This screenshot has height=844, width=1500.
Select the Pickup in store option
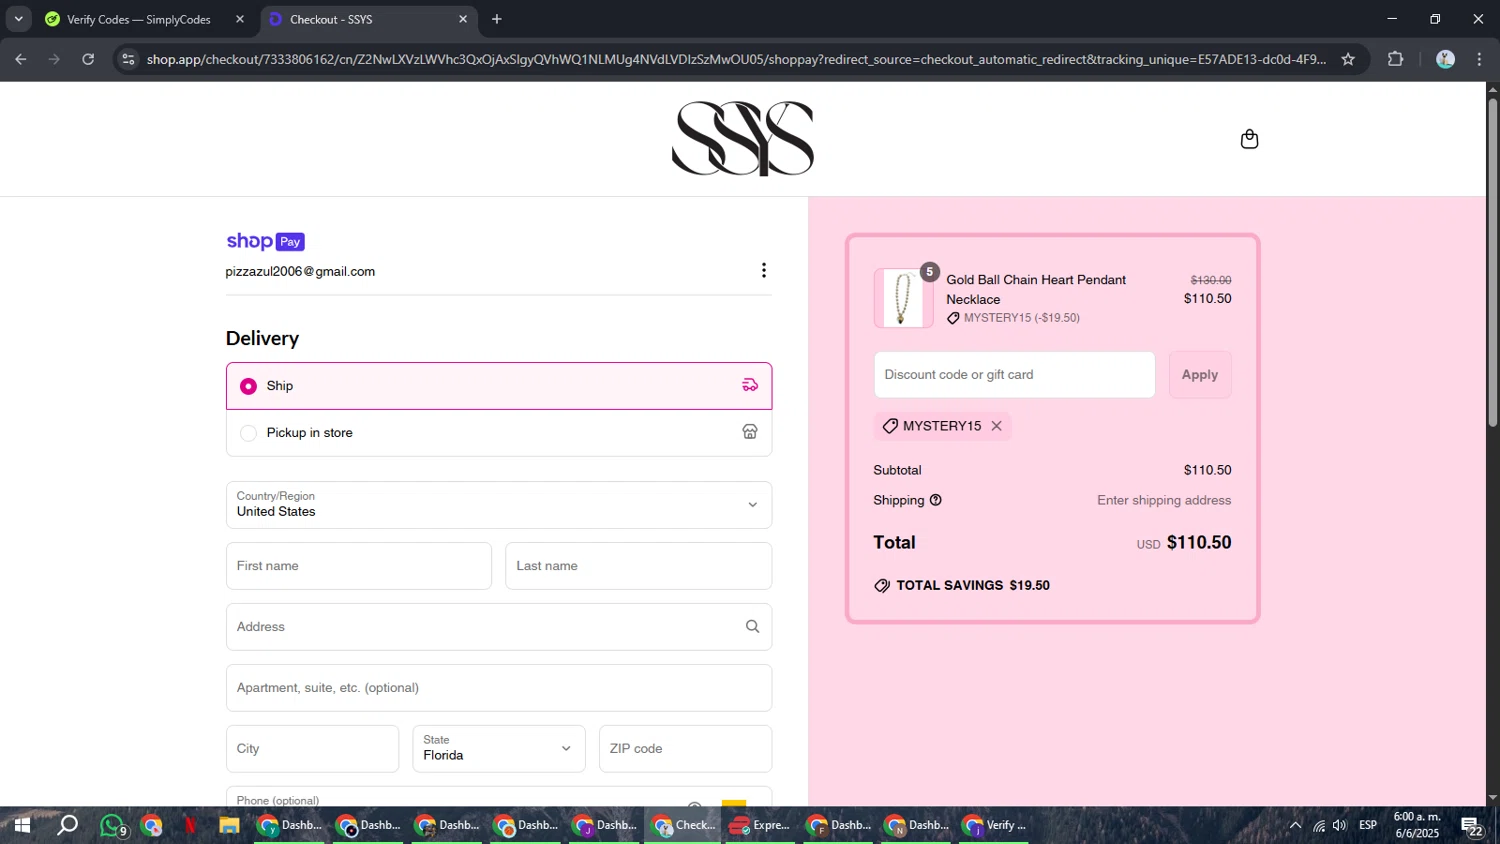[499, 433]
